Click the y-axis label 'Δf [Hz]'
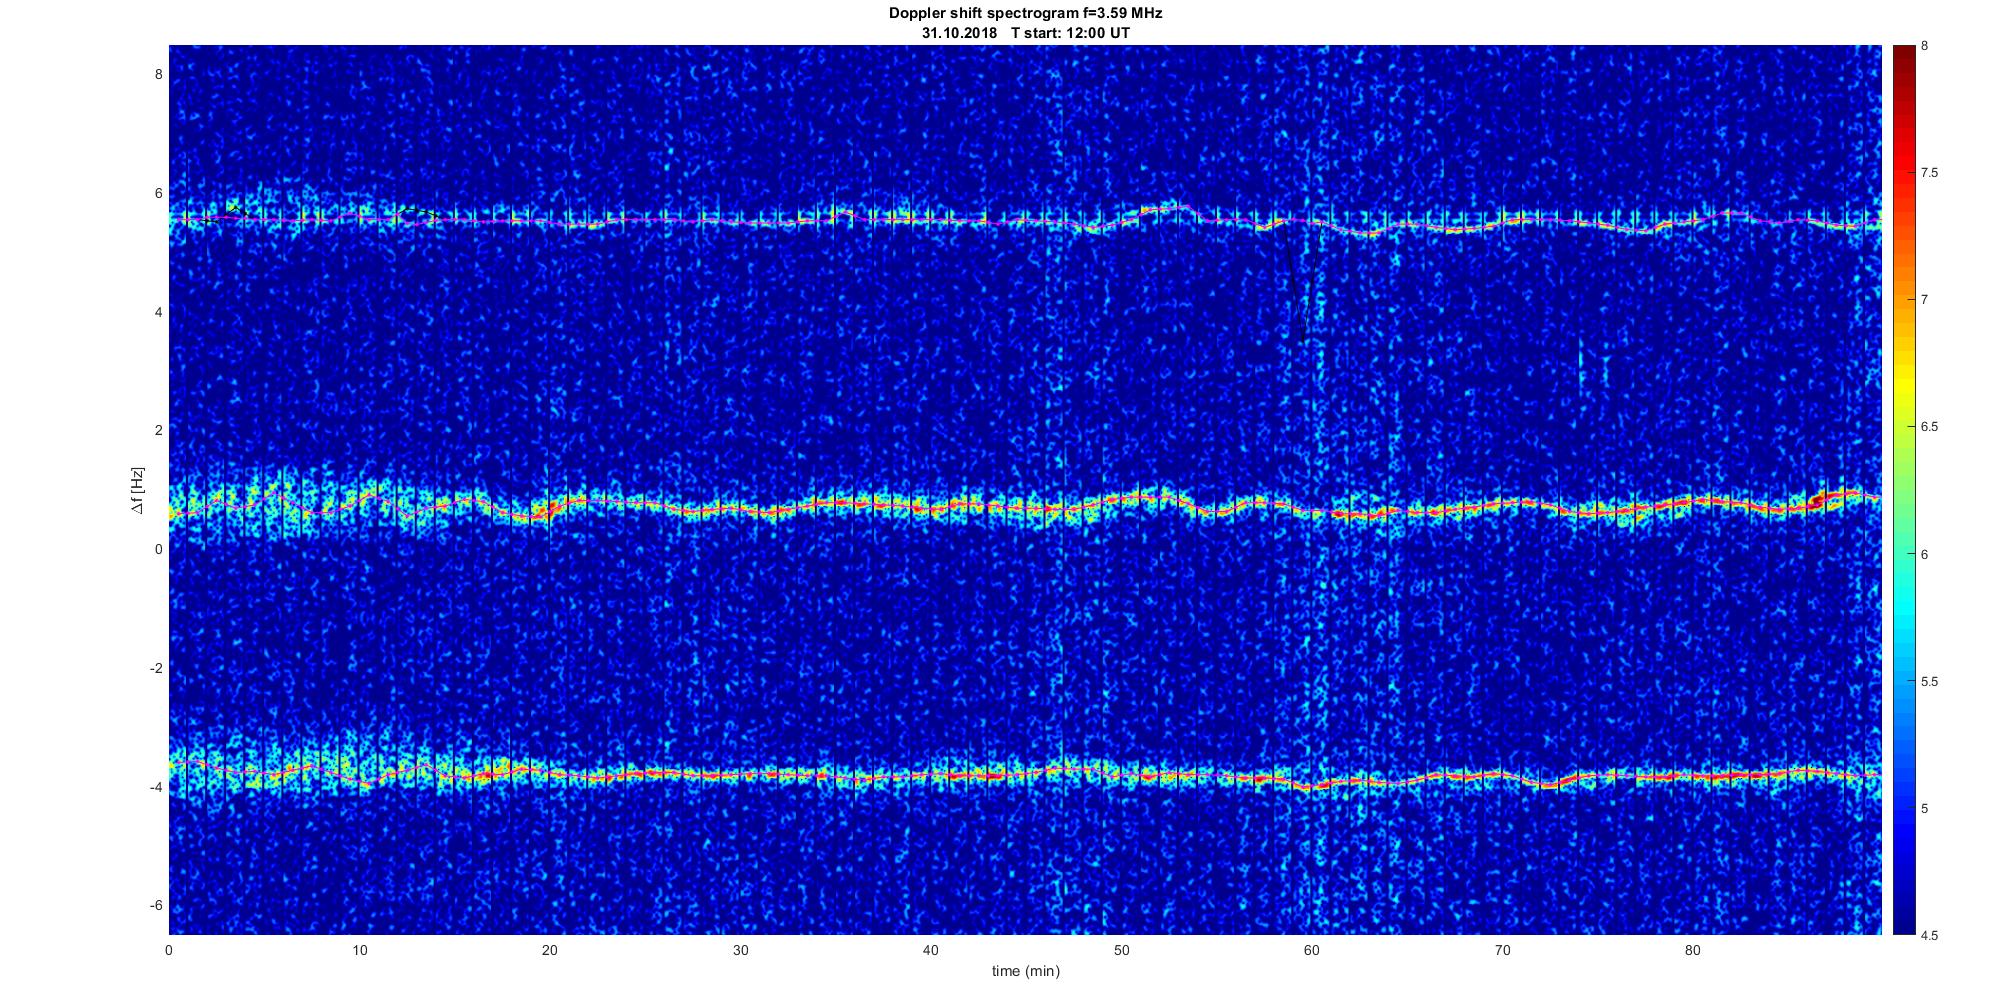Viewport: 2000px width, 1003px height. click(x=137, y=490)
